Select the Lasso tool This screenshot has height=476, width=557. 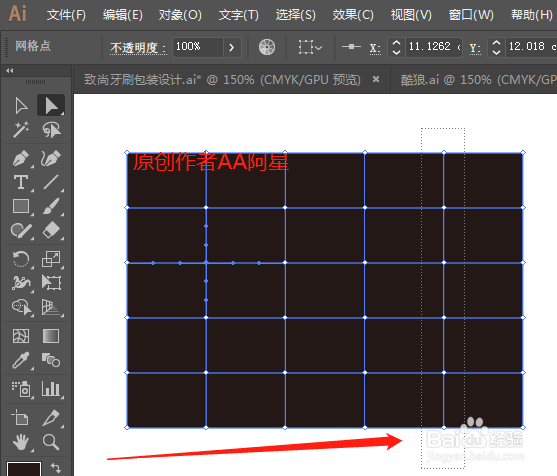(x=51, y=130)
